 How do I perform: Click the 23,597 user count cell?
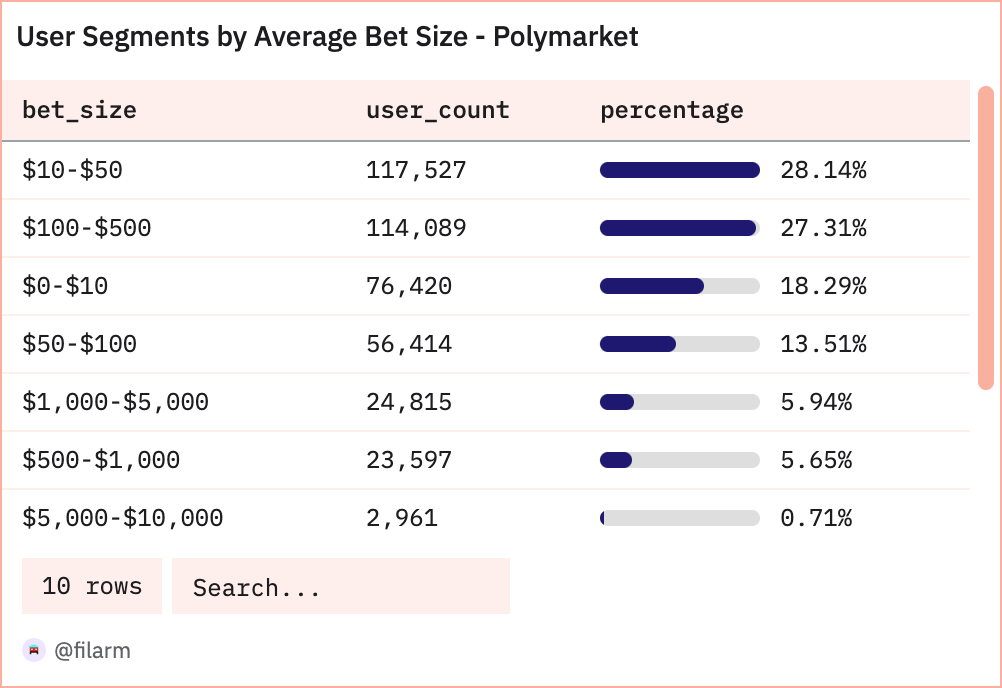pyautogui.click(x=409, y=460)
